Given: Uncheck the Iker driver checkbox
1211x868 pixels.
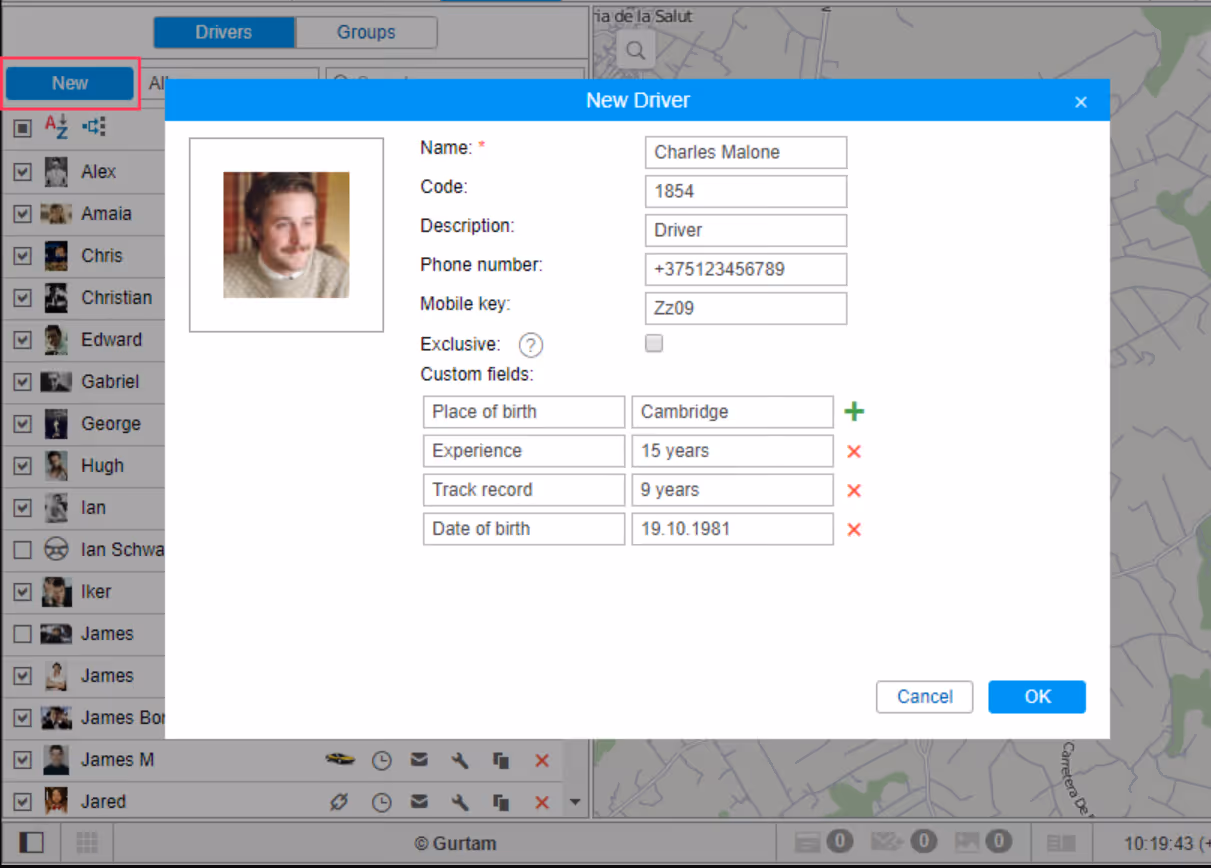Looking at the screenshot, I should 22,592.
